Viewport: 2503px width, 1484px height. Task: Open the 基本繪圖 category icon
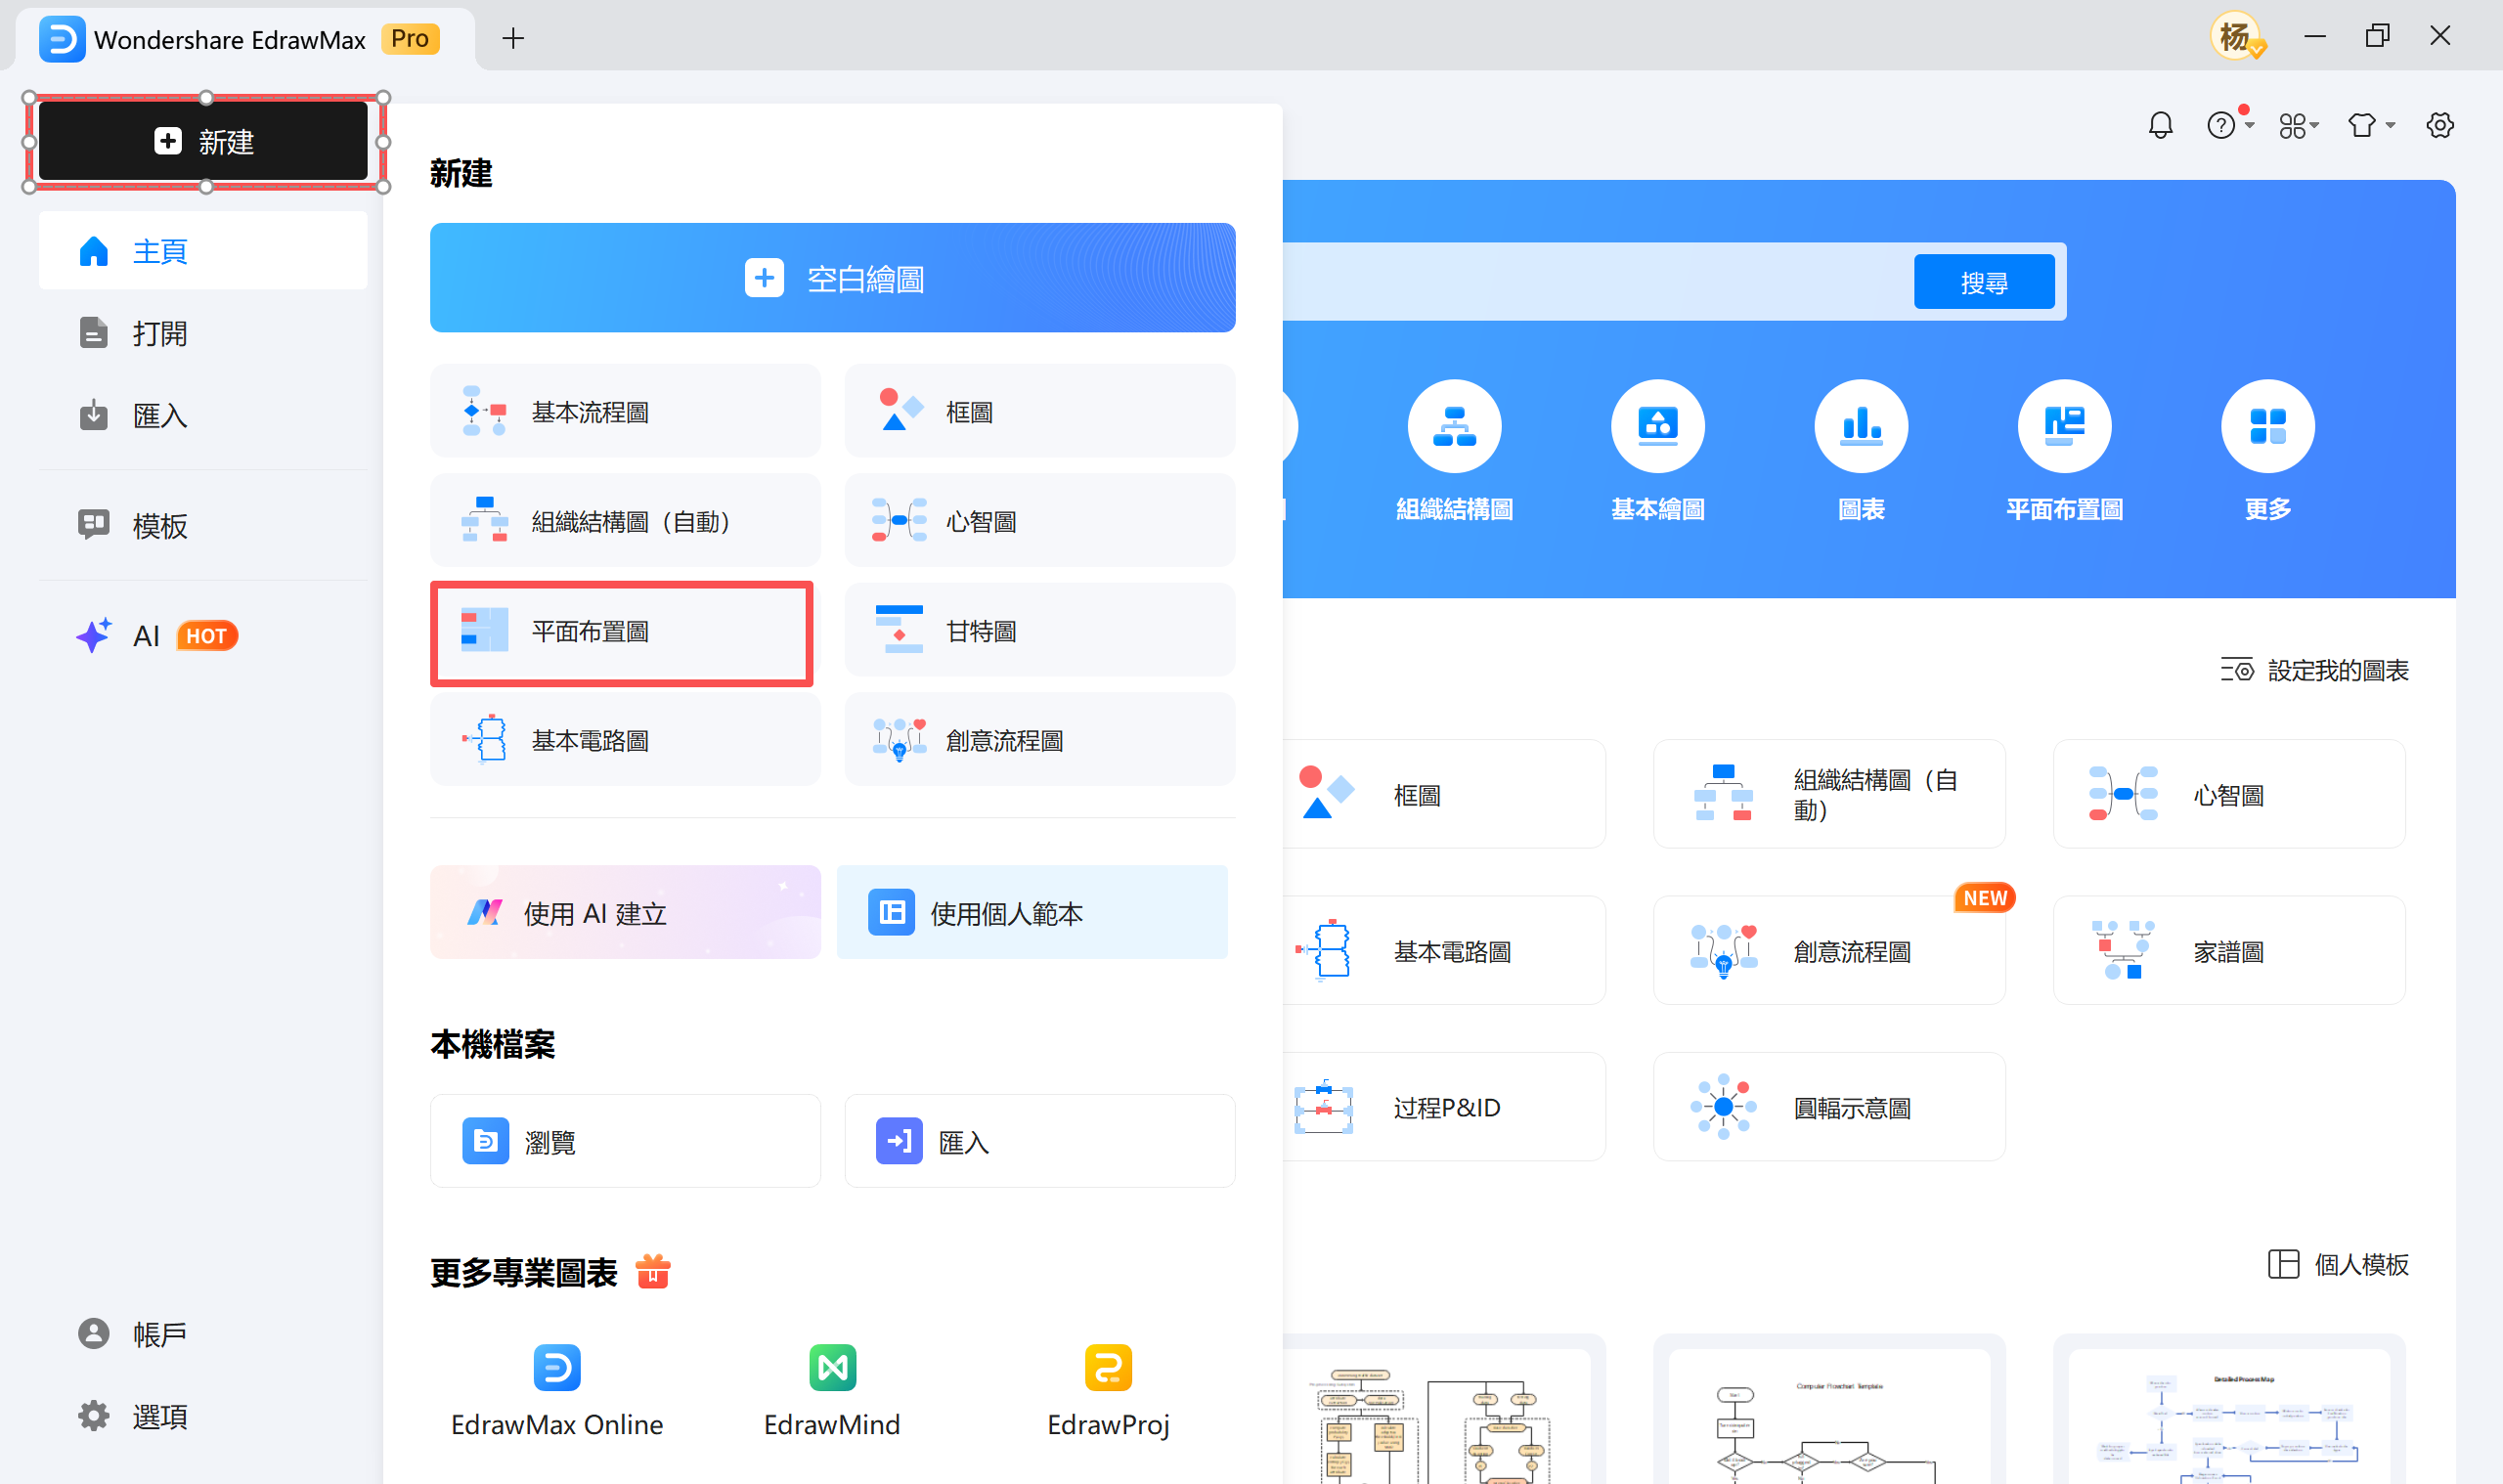point(1657,425)
